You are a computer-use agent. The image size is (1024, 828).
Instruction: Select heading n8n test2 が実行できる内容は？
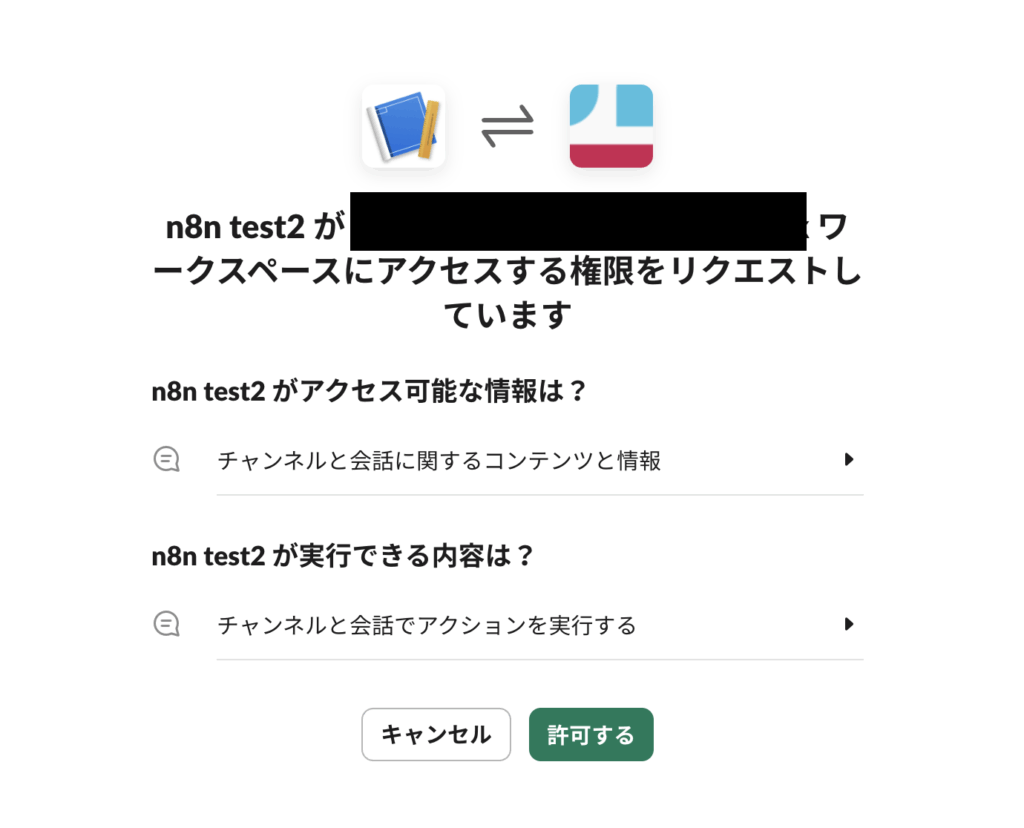click(342, 556)
